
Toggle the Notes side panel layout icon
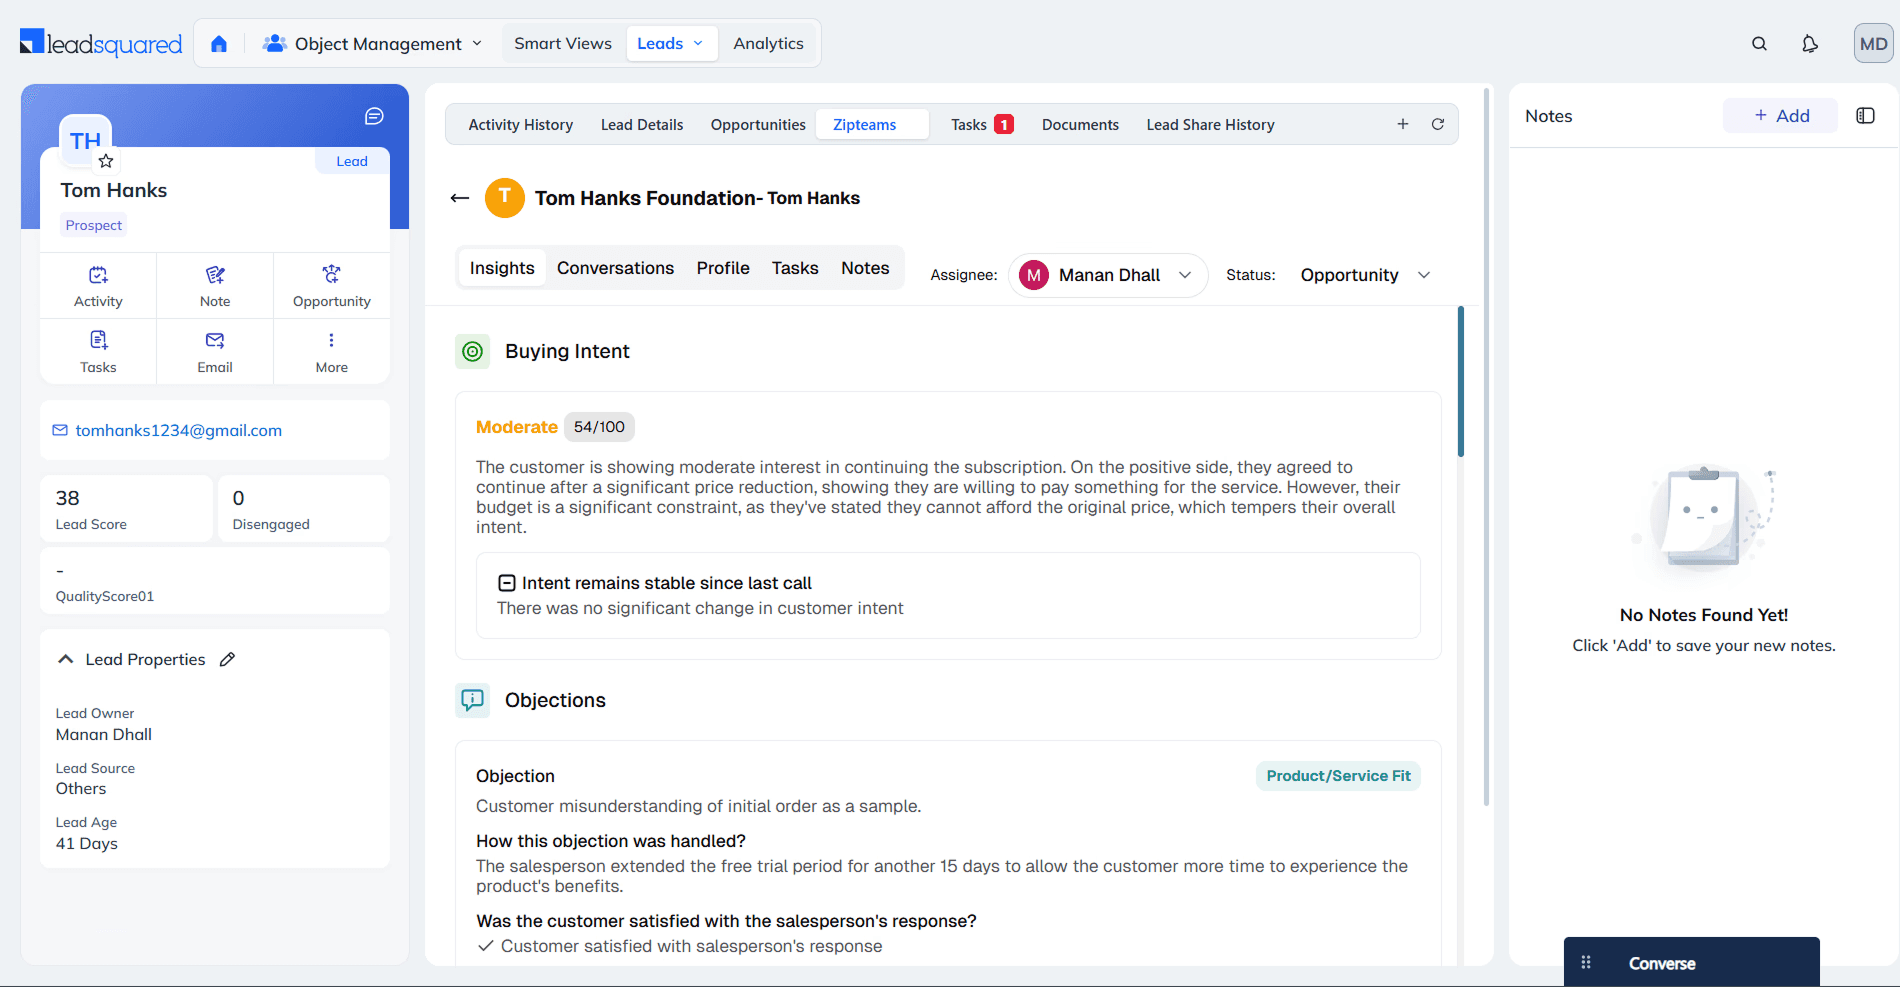click(x=1865, y=115)
